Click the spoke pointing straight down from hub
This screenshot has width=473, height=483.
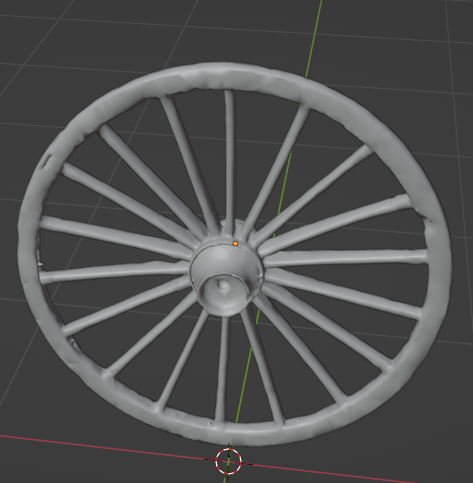click(222, 370)
